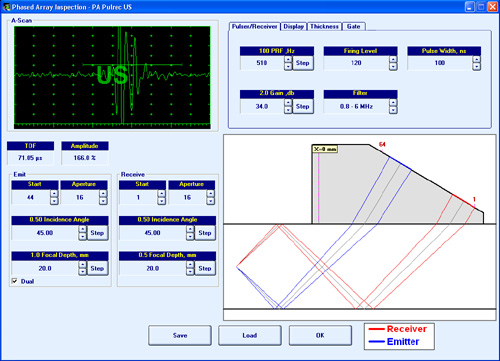Decrease PRF value with down arrow

(288, 66)
